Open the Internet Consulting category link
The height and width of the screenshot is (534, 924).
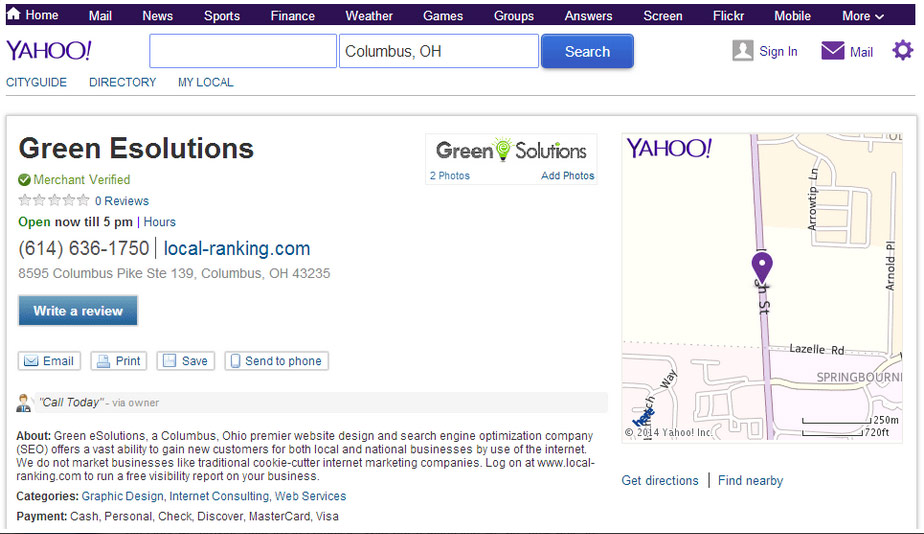pos(219,496)
